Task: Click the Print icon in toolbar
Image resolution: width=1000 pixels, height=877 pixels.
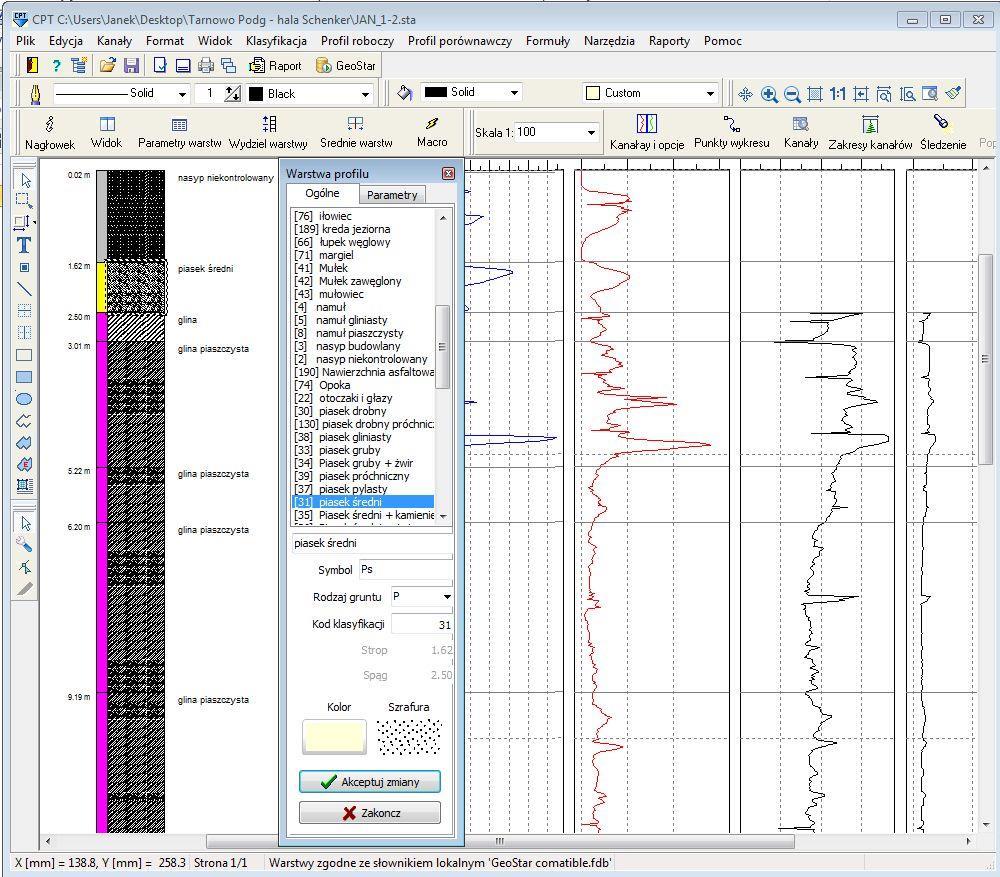Action: coord(205,65)
